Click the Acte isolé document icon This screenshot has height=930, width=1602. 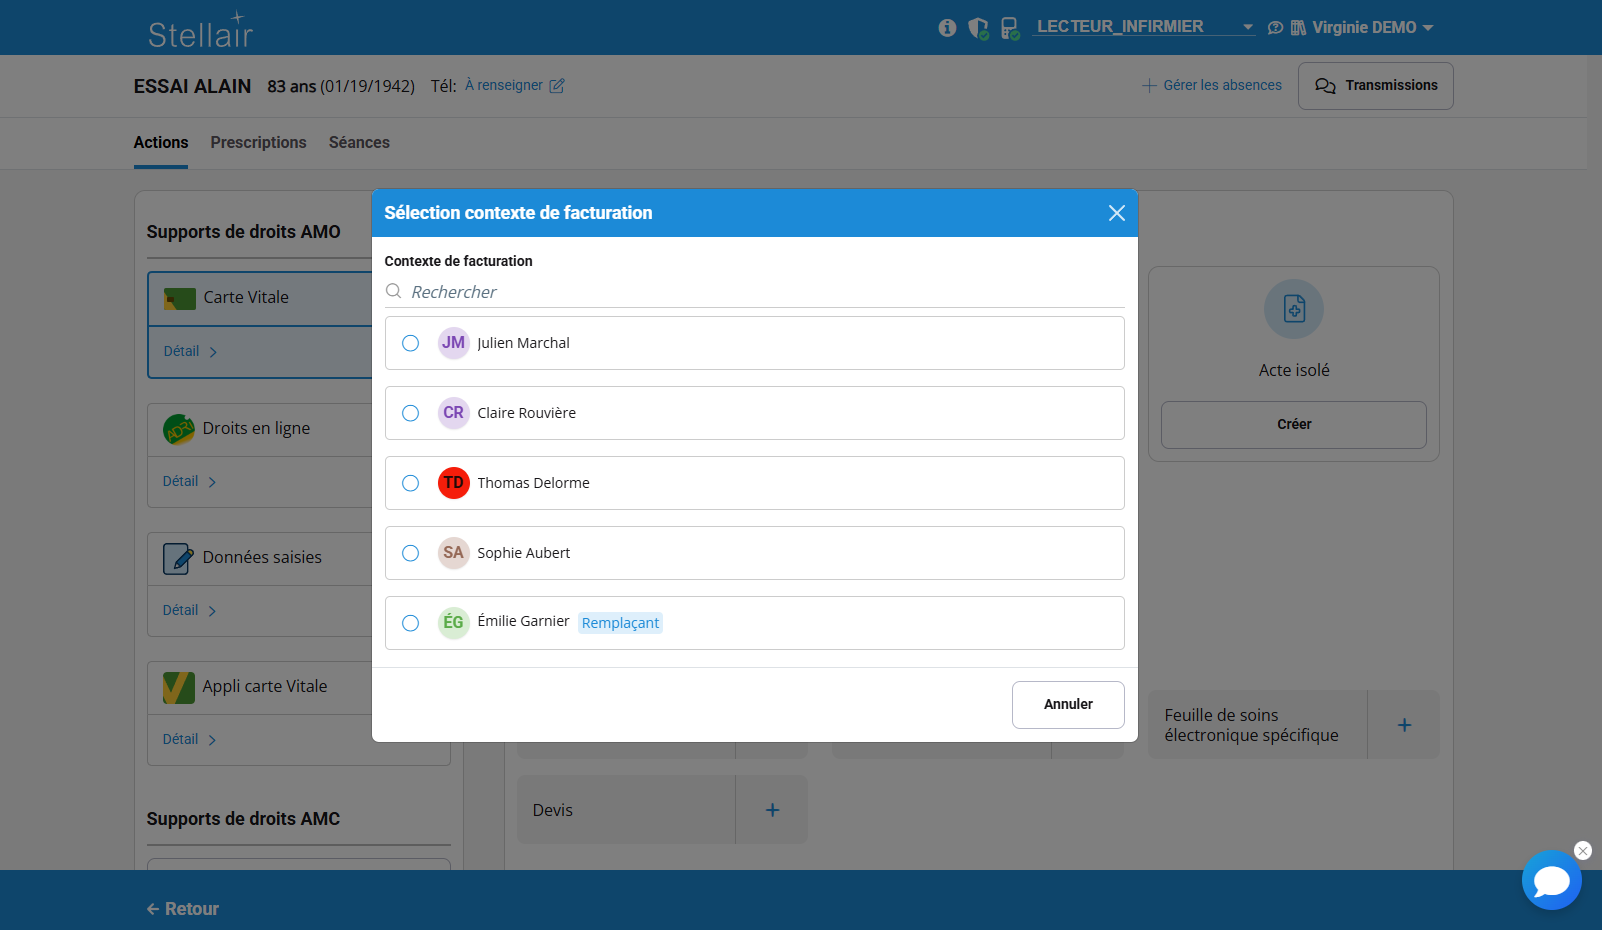1294,309
